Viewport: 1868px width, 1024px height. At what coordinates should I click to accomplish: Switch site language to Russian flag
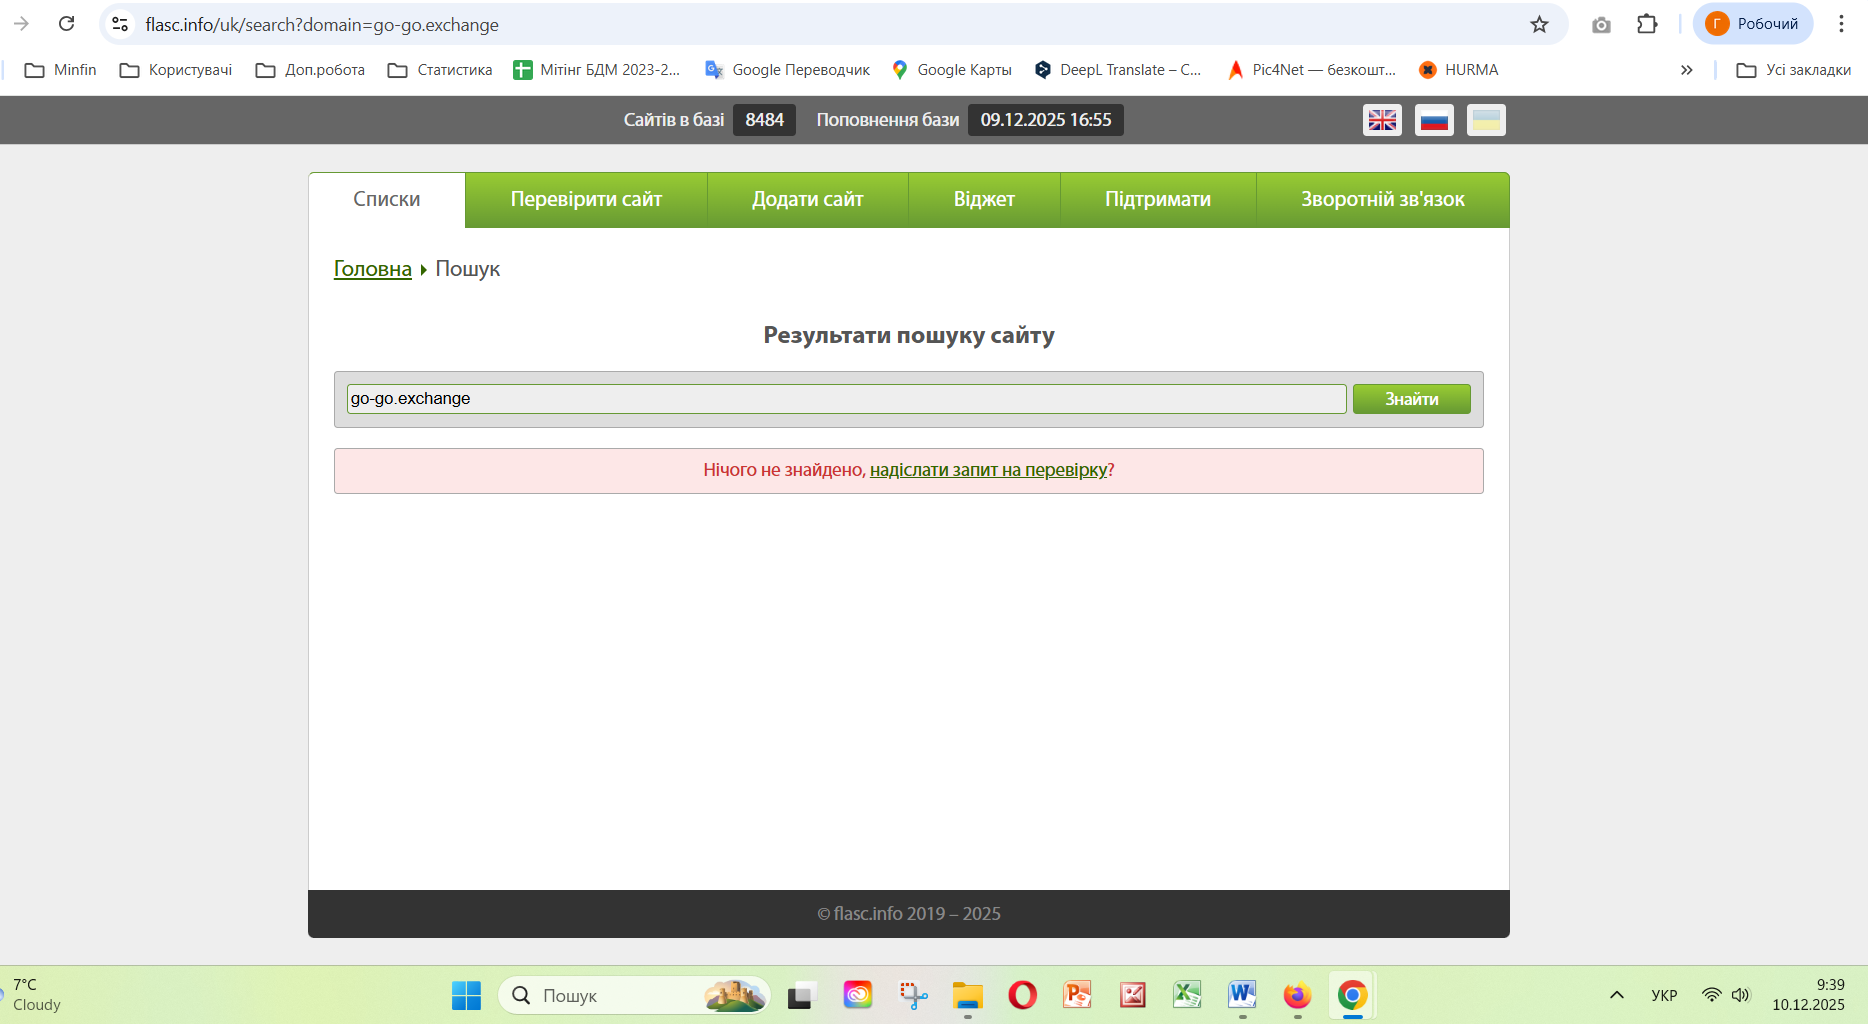[1434, 120]
